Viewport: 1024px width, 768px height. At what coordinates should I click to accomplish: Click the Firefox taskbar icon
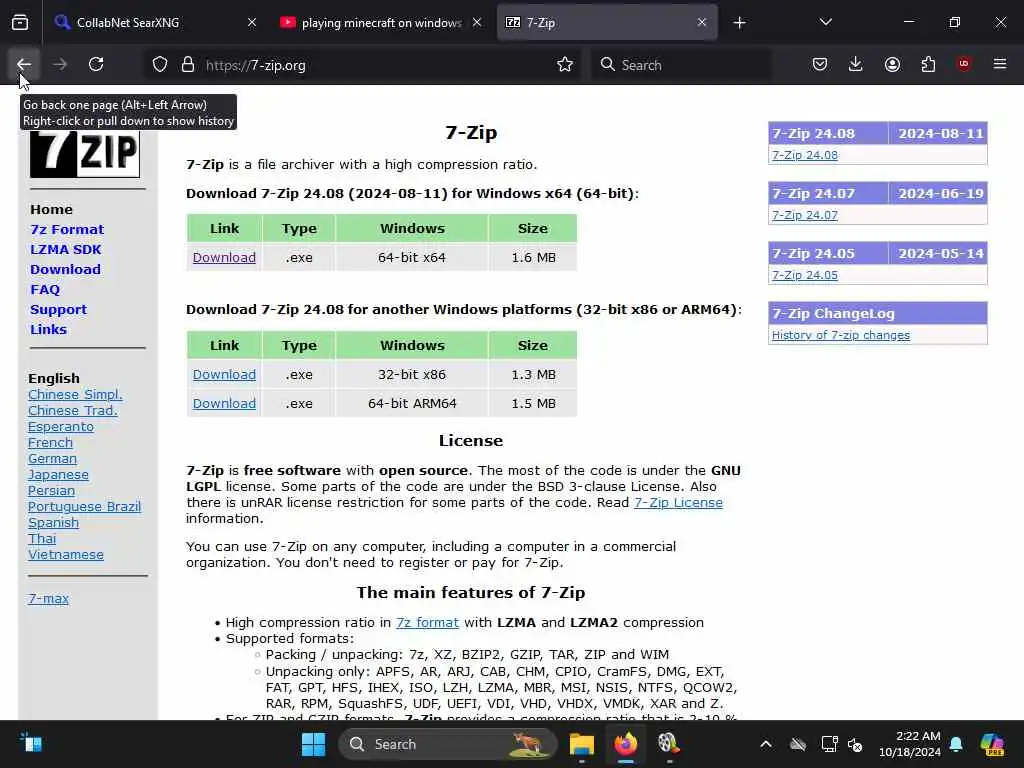point(626,744)
